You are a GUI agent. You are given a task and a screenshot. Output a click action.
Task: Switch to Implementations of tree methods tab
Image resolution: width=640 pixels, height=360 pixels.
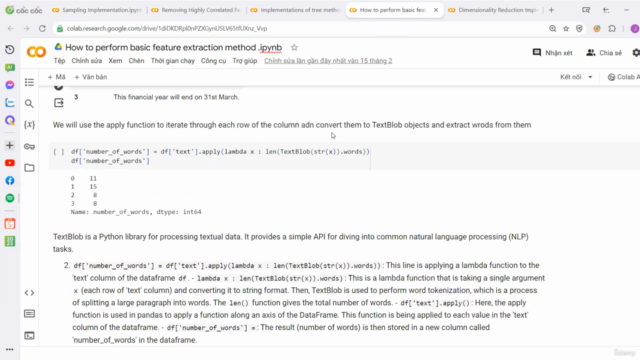pyautogui.click(x=296, y=10)
